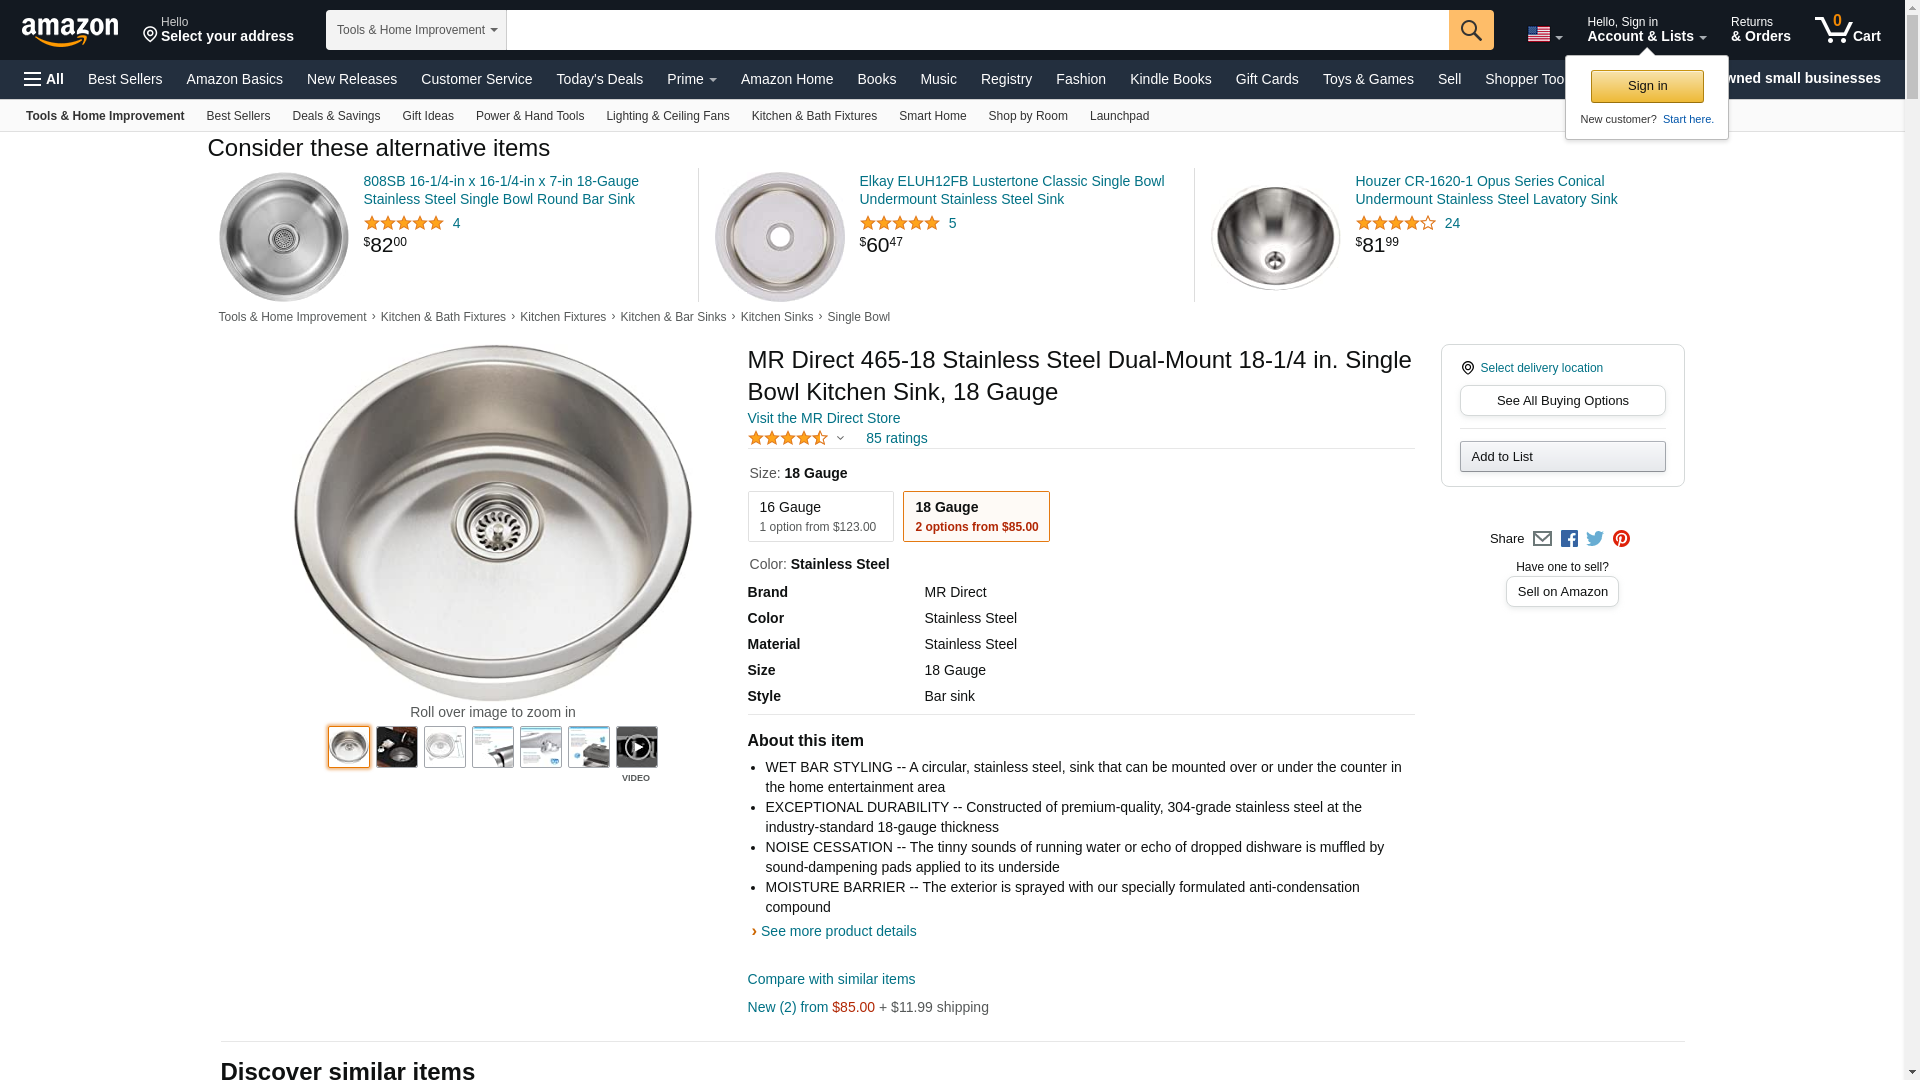The height and width of the screenshot is (1080, 1920).
Task: Expand the star rating breakdown chevron
Action: coord(840,438)
